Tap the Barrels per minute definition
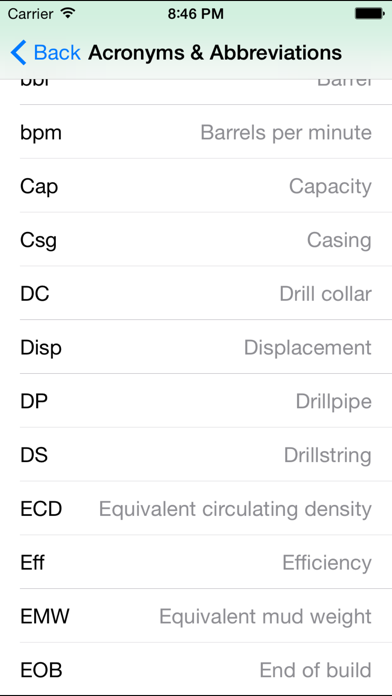Image resolution: width=392 pixels, height=696 pixels. tap(286, 132)
